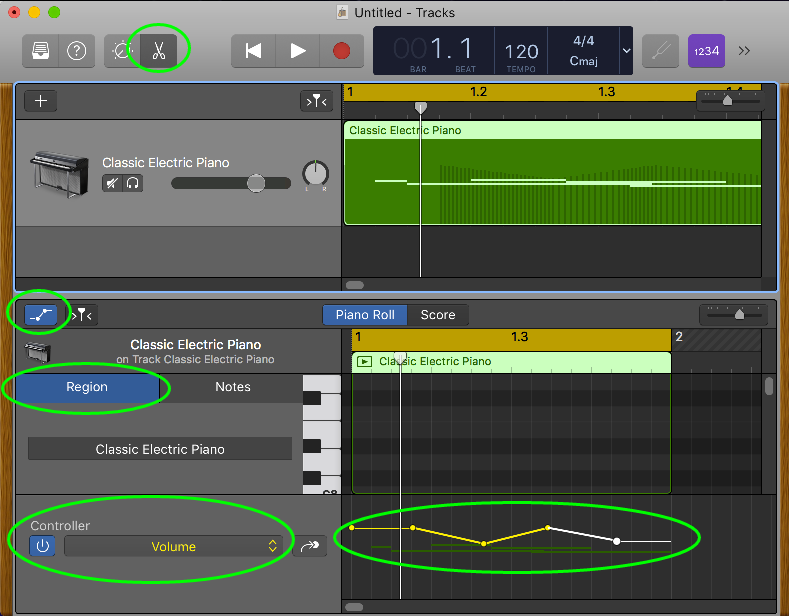Enable the 1234 count-in button
The image size is (789, 616).
pos(706,51)
